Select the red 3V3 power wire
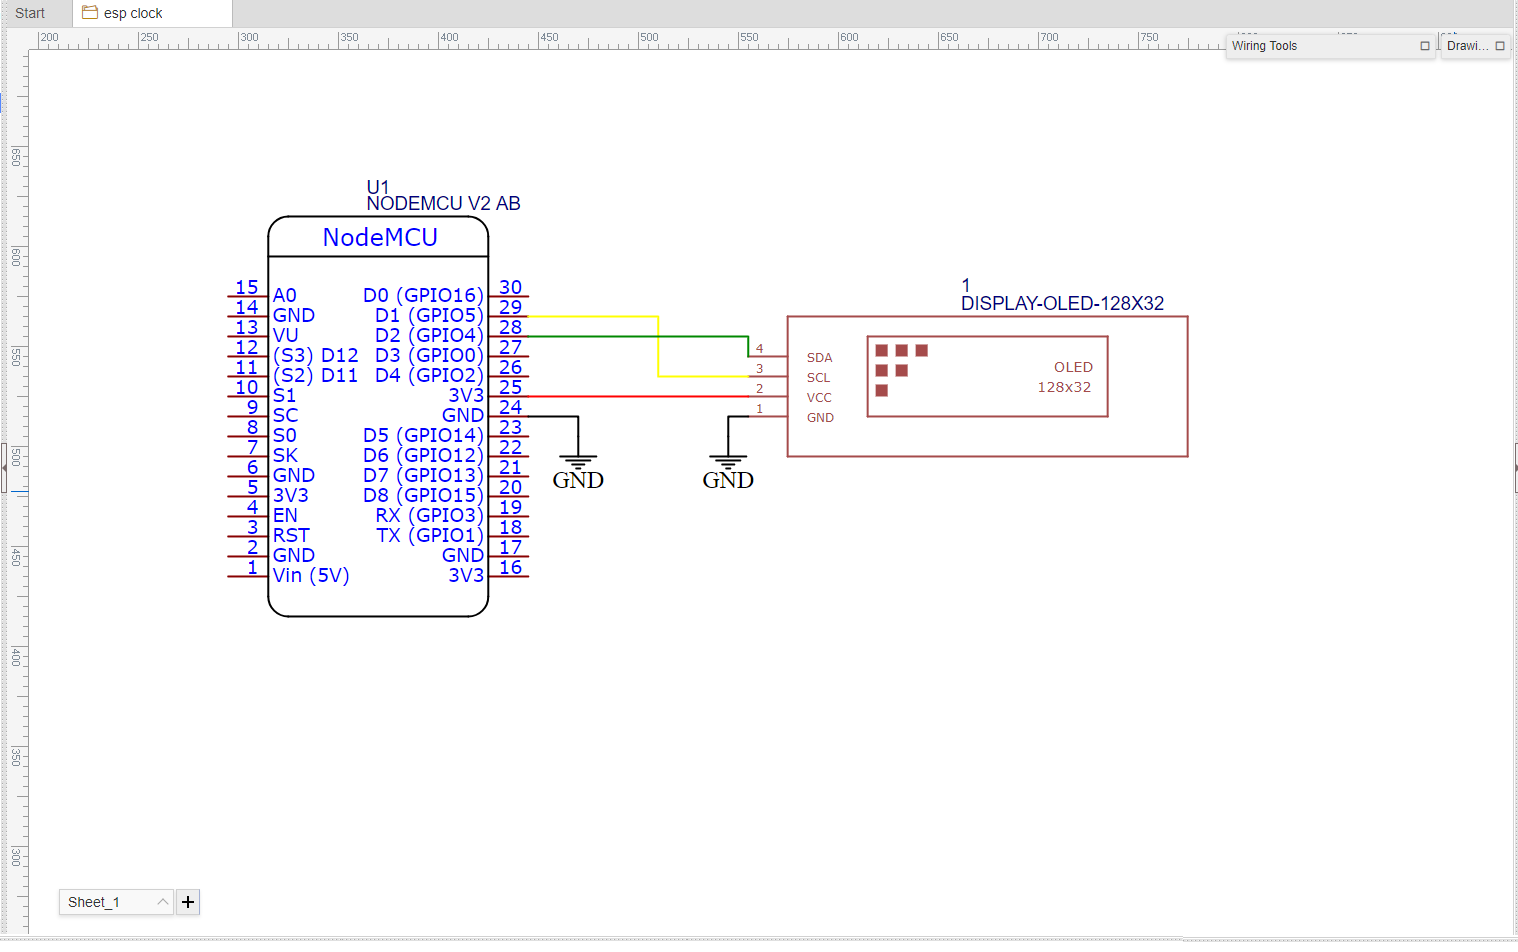This screenshot has width=1518, height=952. pyautogui.click(x=640, y=396)
